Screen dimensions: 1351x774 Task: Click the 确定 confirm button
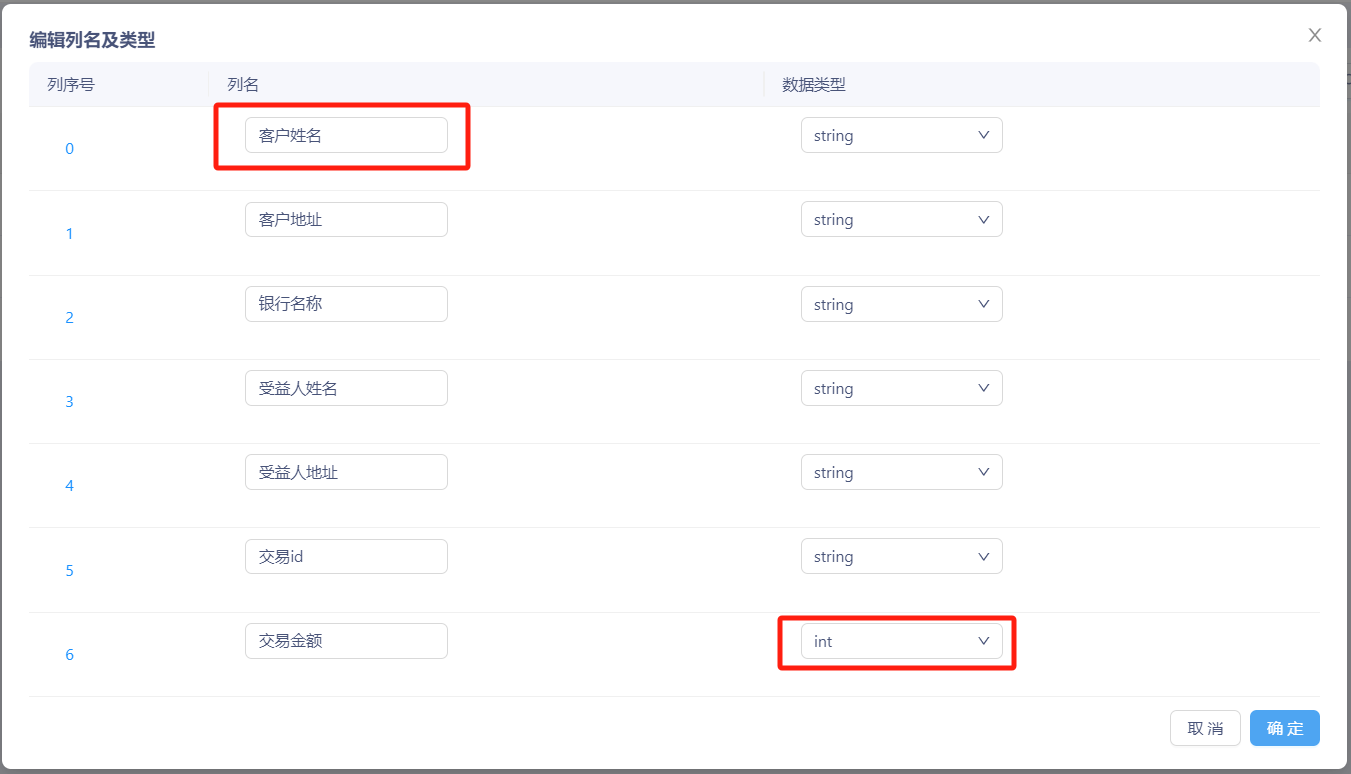coord(1284,728)
